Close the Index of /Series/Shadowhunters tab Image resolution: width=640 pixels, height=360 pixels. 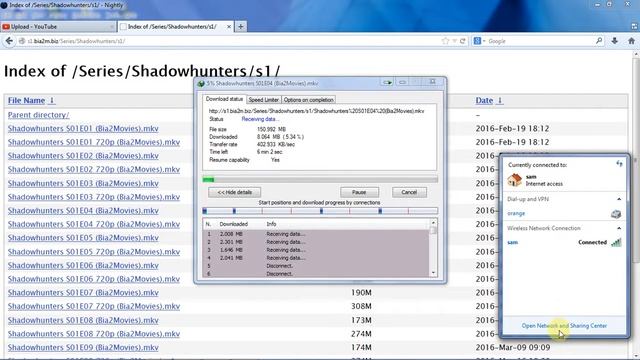point(229,27)
